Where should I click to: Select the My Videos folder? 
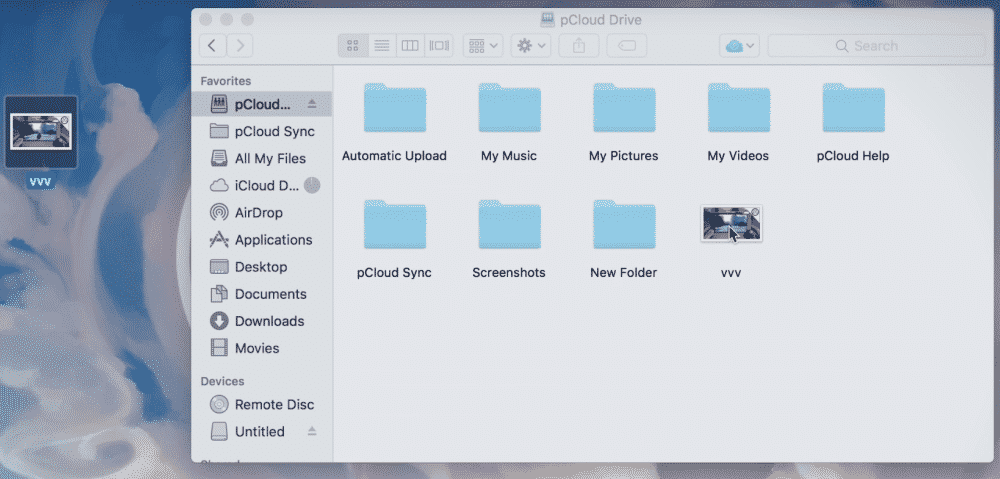(x=739, y=108)
